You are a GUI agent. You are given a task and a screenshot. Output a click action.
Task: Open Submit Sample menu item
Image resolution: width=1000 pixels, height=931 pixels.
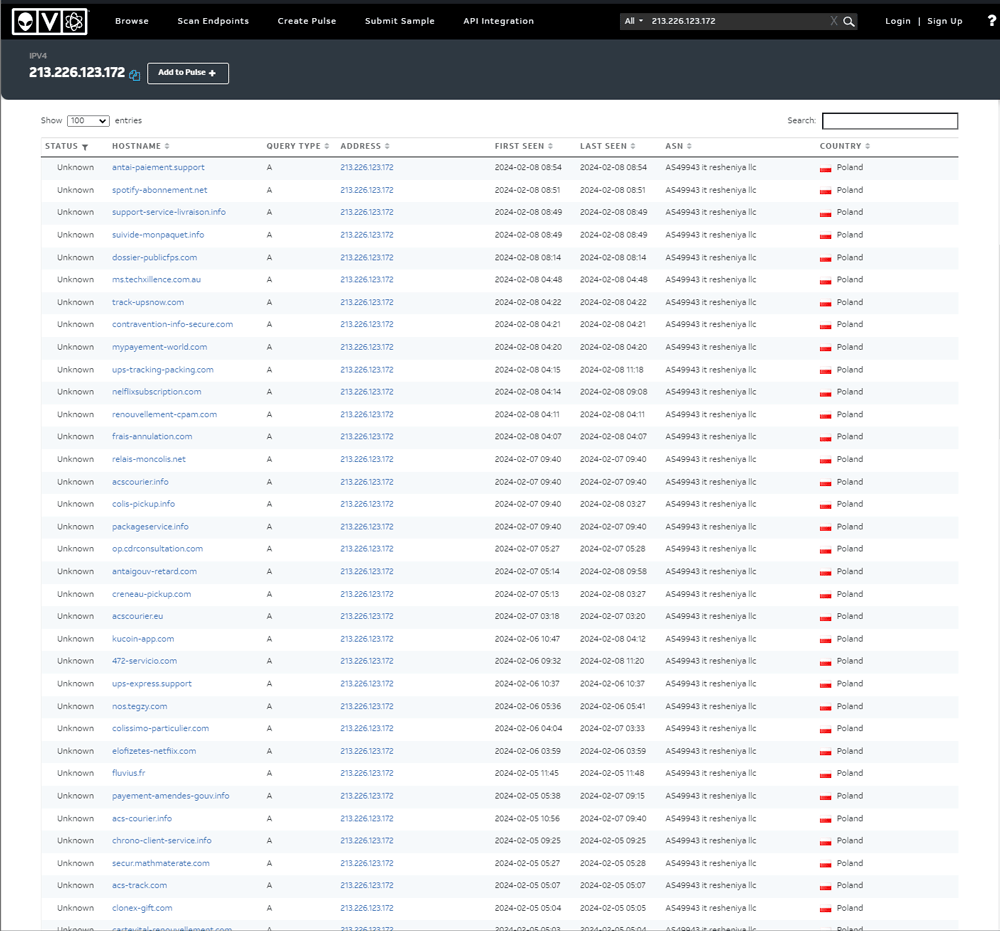[x=400, y=21]
